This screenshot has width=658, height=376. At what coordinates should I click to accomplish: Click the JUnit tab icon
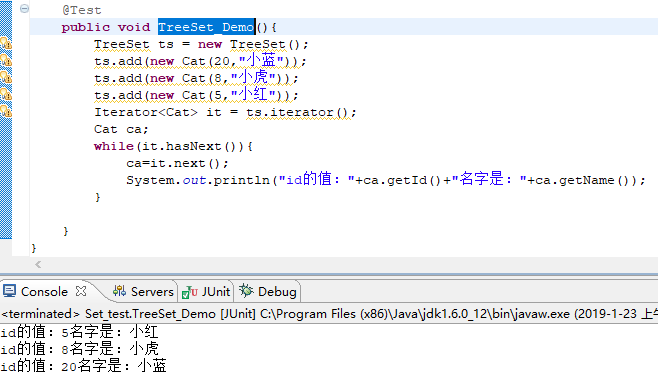190,292
